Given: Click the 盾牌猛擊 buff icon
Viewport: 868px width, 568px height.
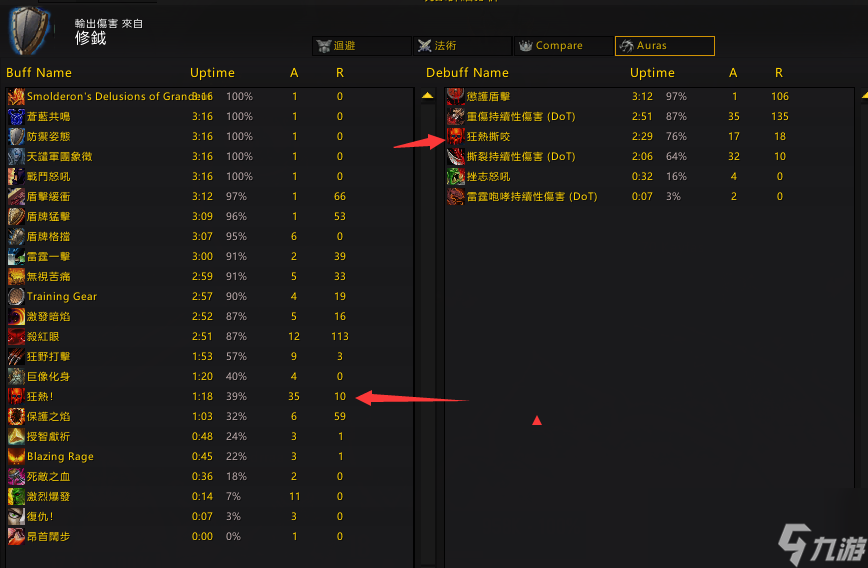Looking at the screenshot, I should (16, 216).
